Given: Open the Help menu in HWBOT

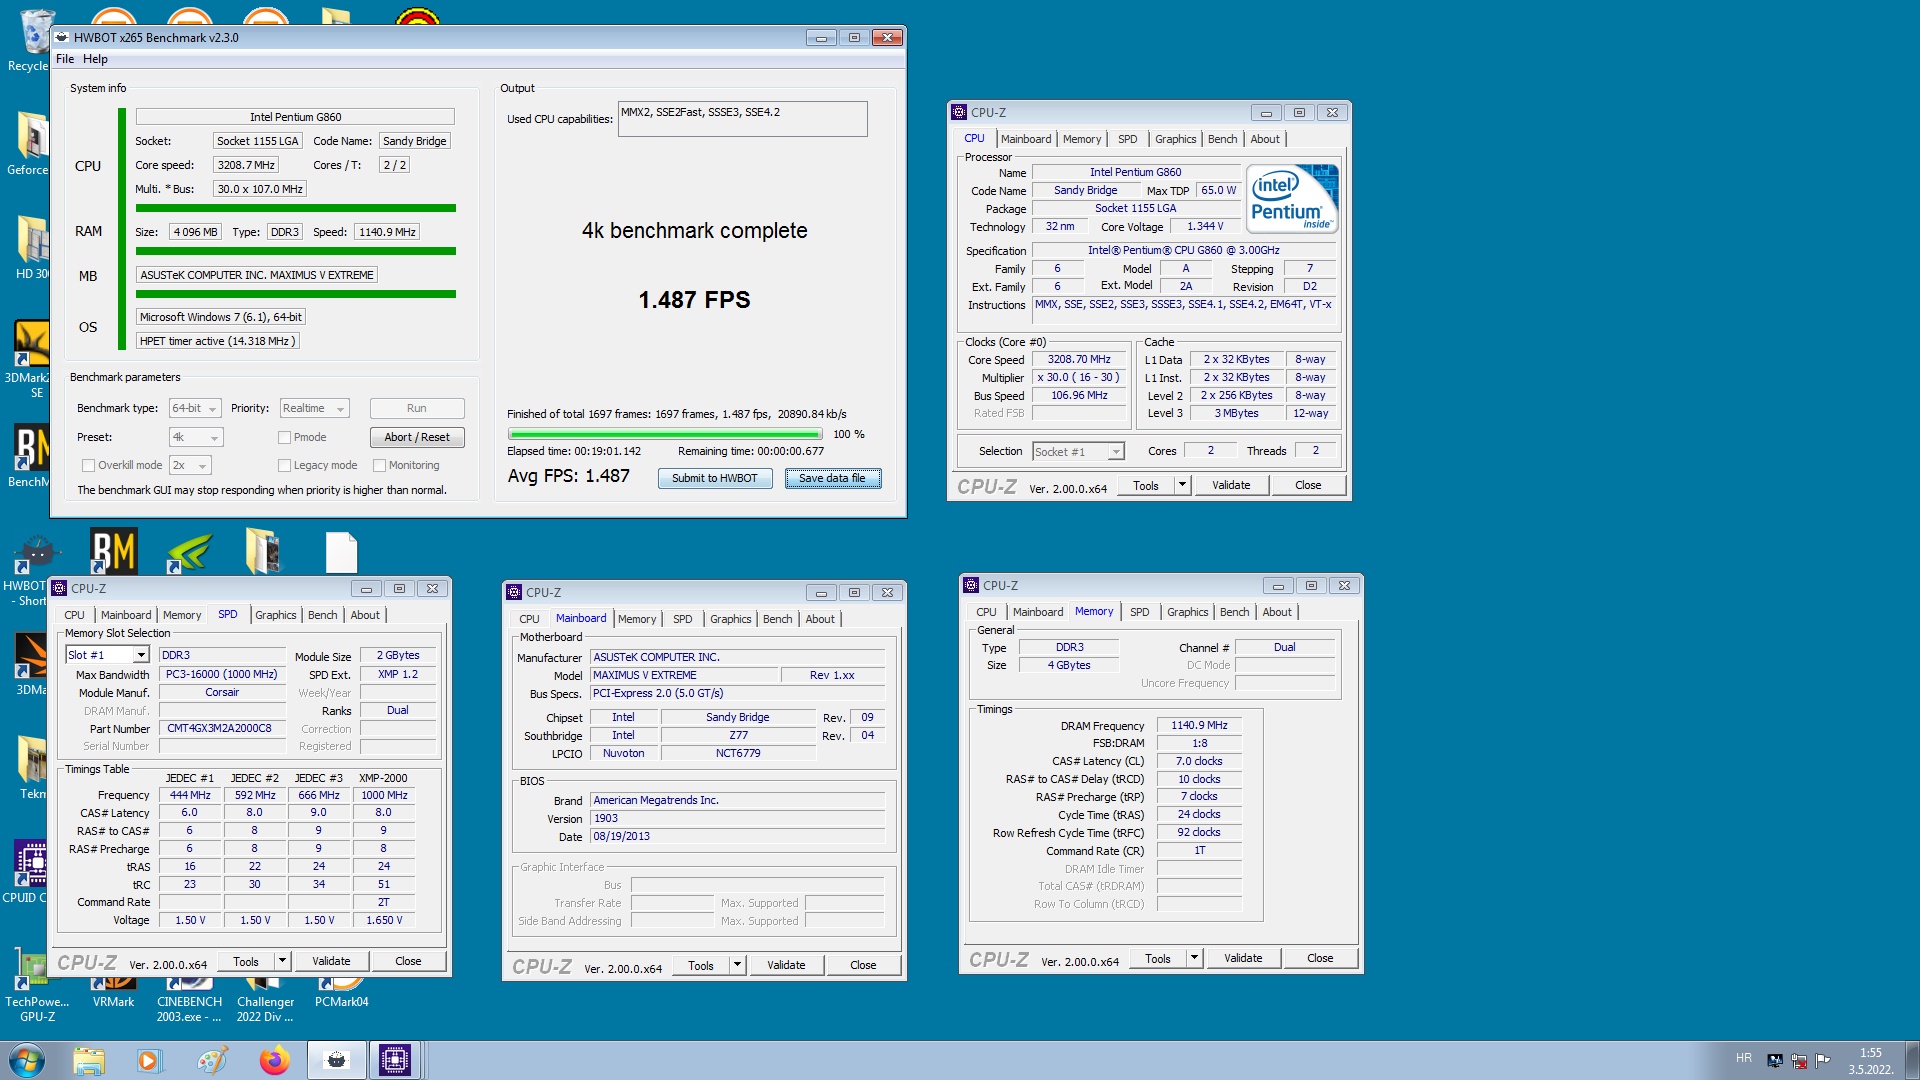Looking at the screenshot, I should point(95,59).
